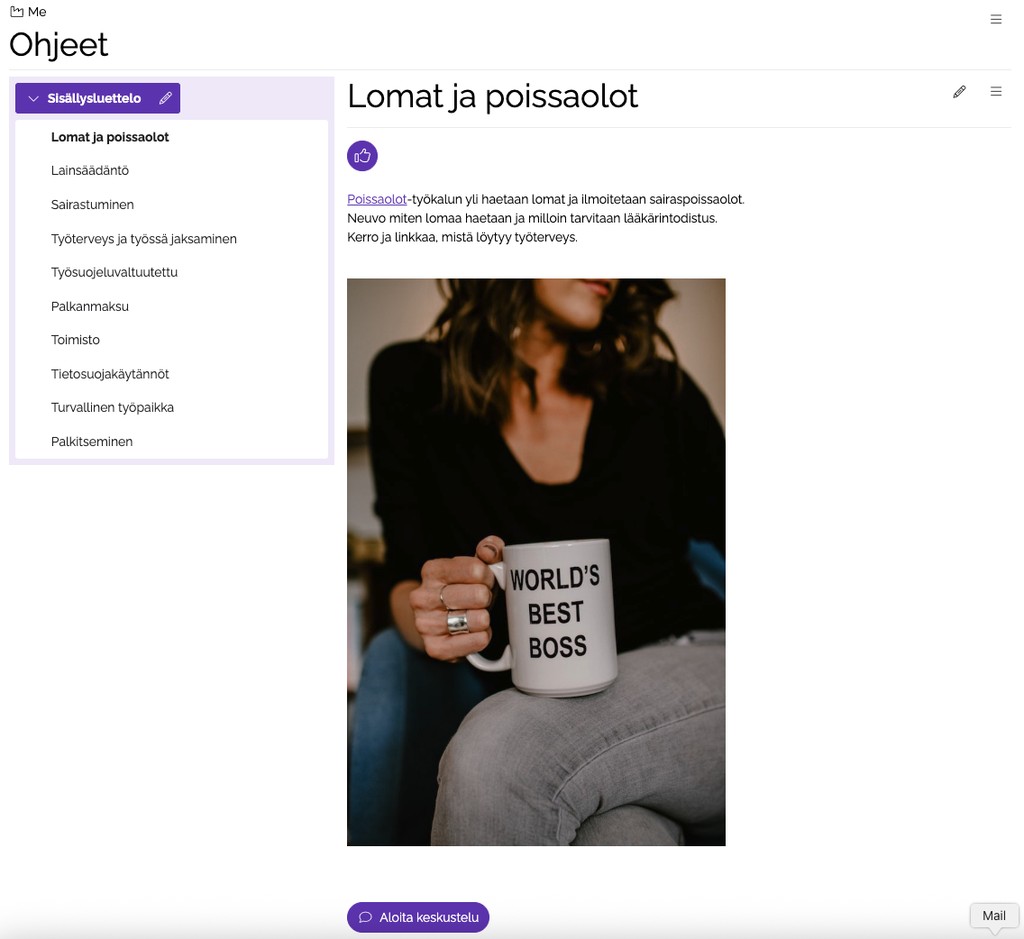Open Työsuojeluvaltuutettu page
This screenshot has width=1024, height=939.
[114, 272]
